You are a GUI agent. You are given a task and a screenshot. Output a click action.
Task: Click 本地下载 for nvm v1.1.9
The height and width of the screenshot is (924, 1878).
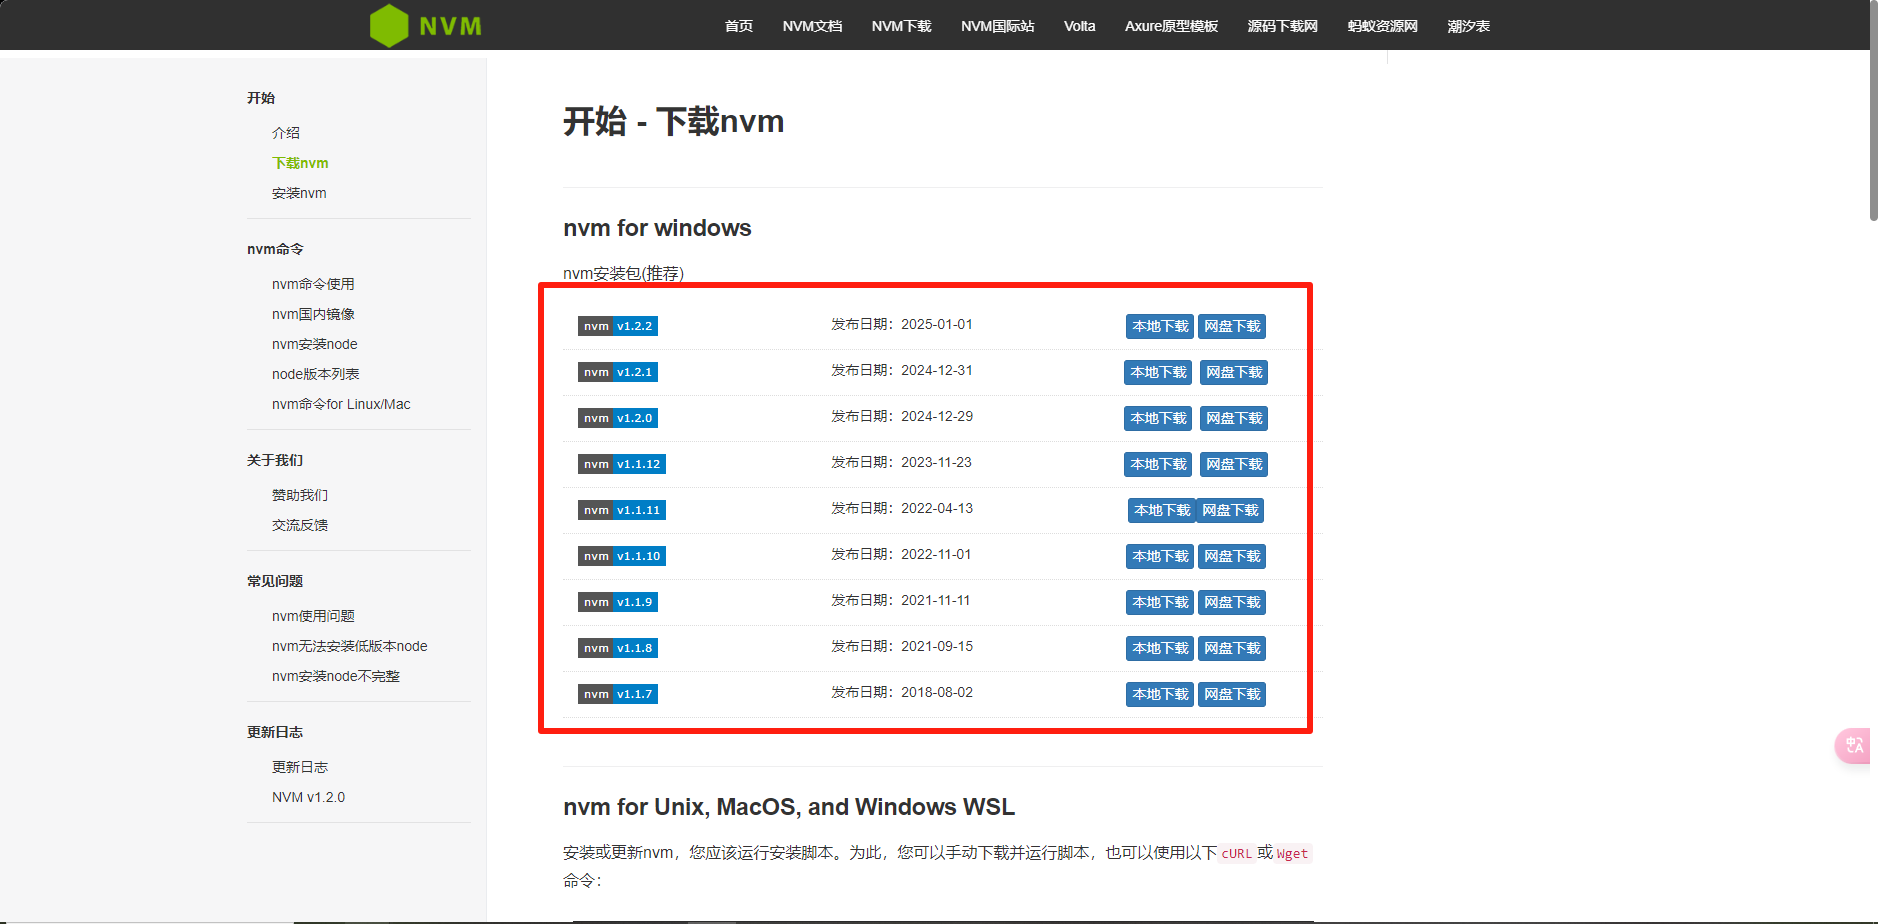(1160, 602)
